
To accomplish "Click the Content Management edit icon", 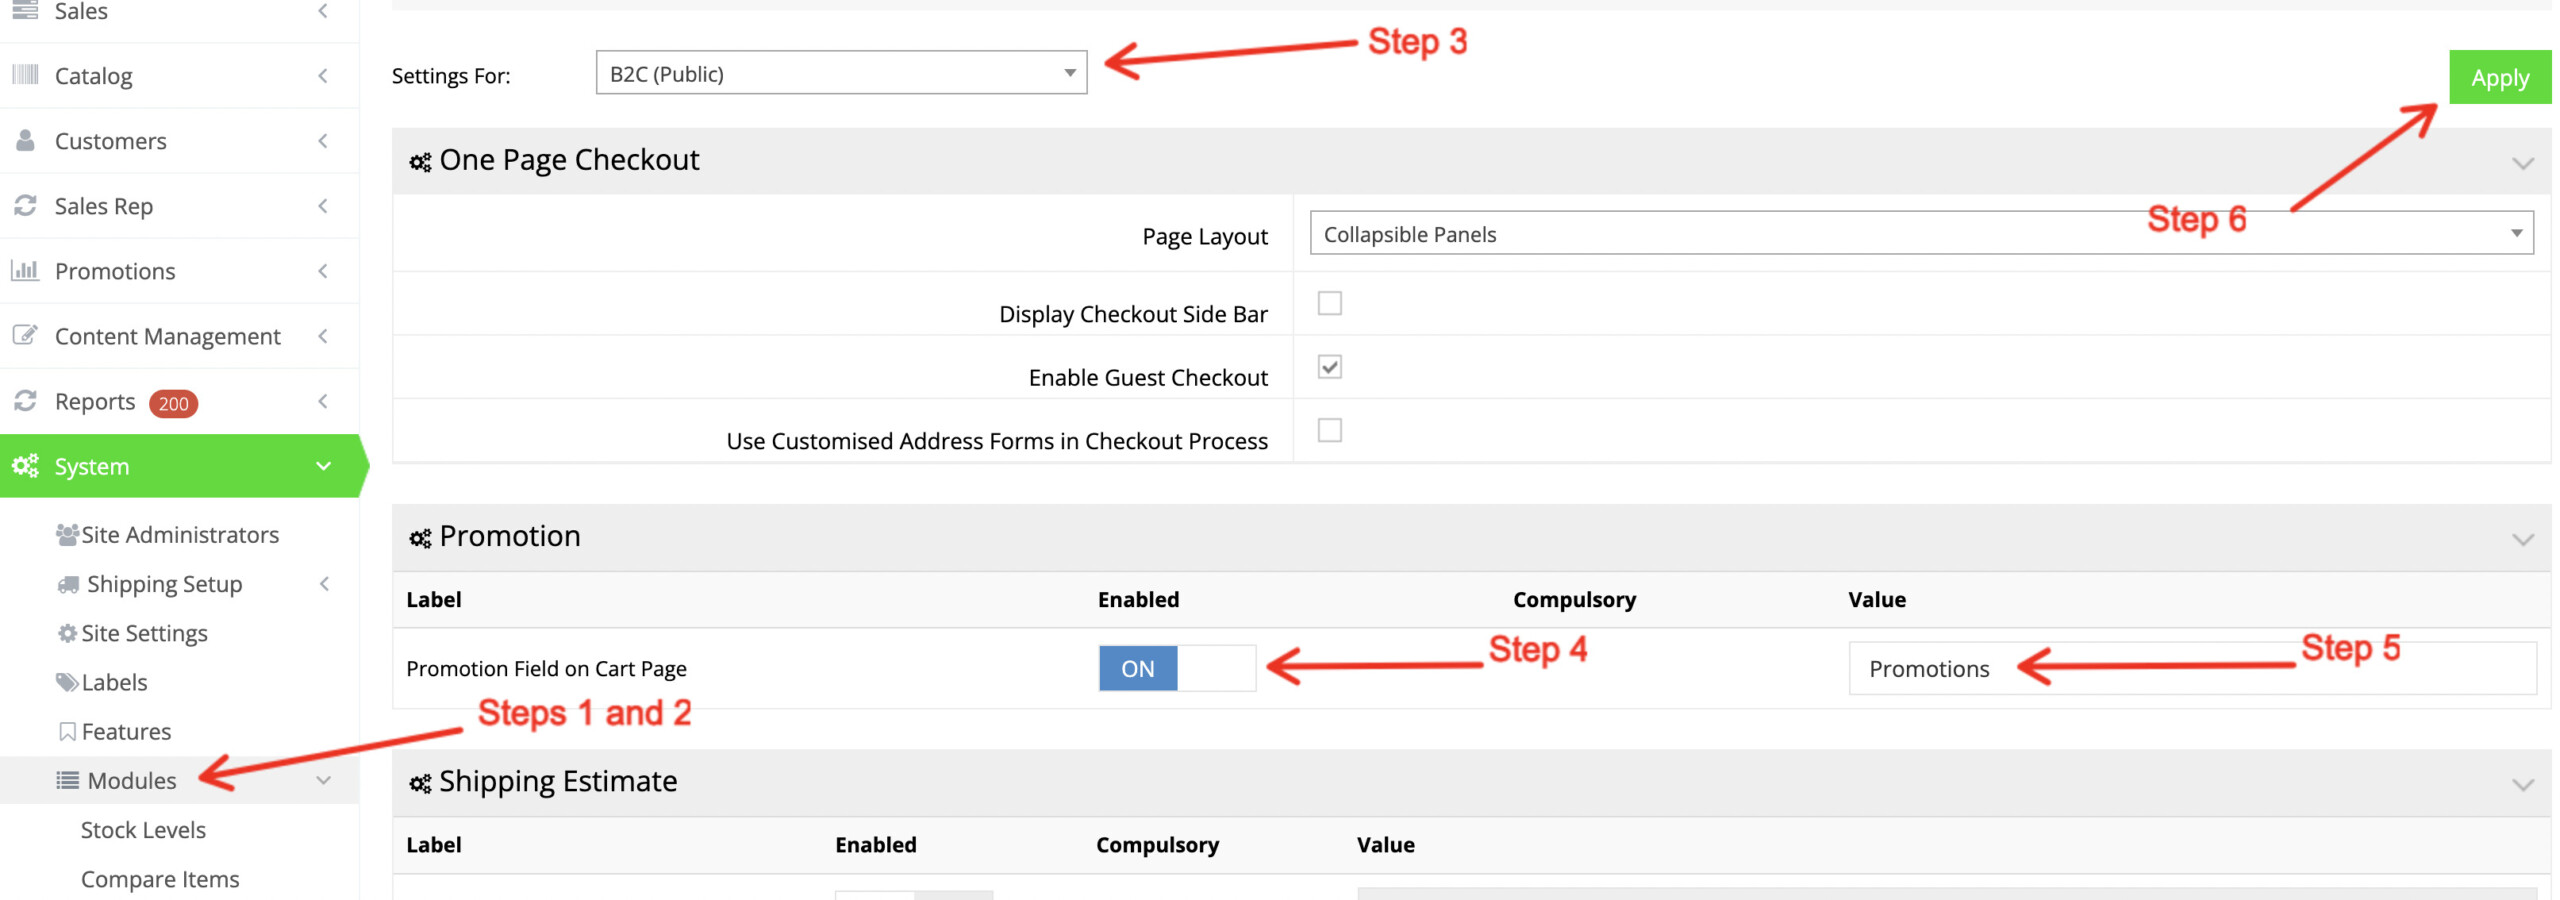I will pyautogui.click(x=25, y=335).
